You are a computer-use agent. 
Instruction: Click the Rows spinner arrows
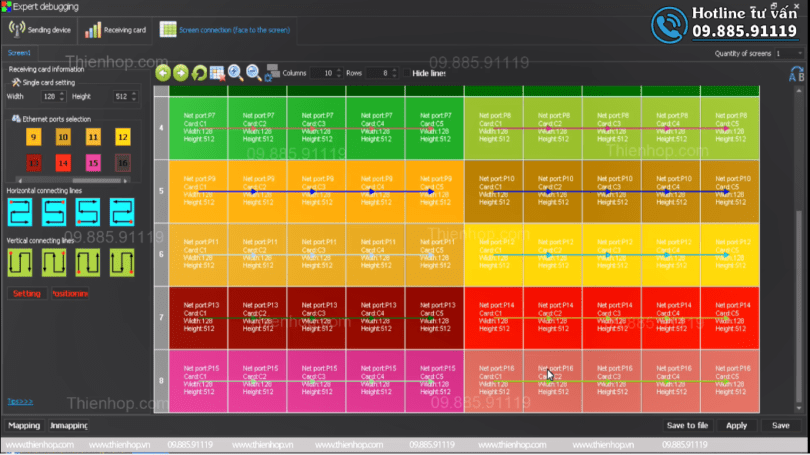(394, 73)
